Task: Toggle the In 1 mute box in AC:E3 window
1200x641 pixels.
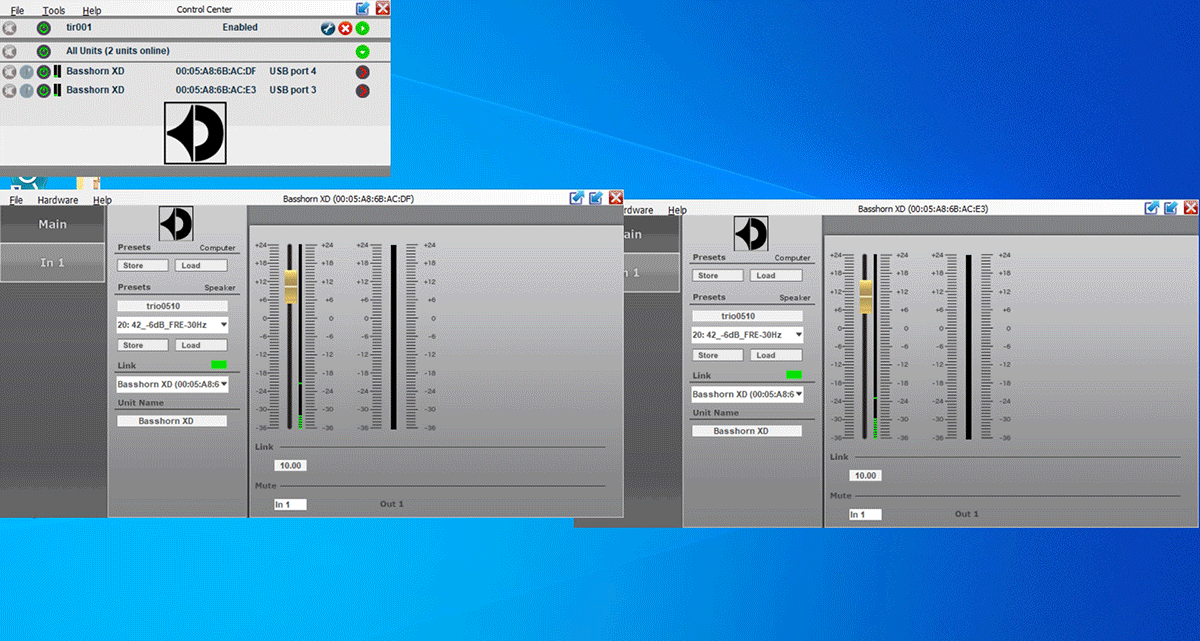Action: [866, 514]
